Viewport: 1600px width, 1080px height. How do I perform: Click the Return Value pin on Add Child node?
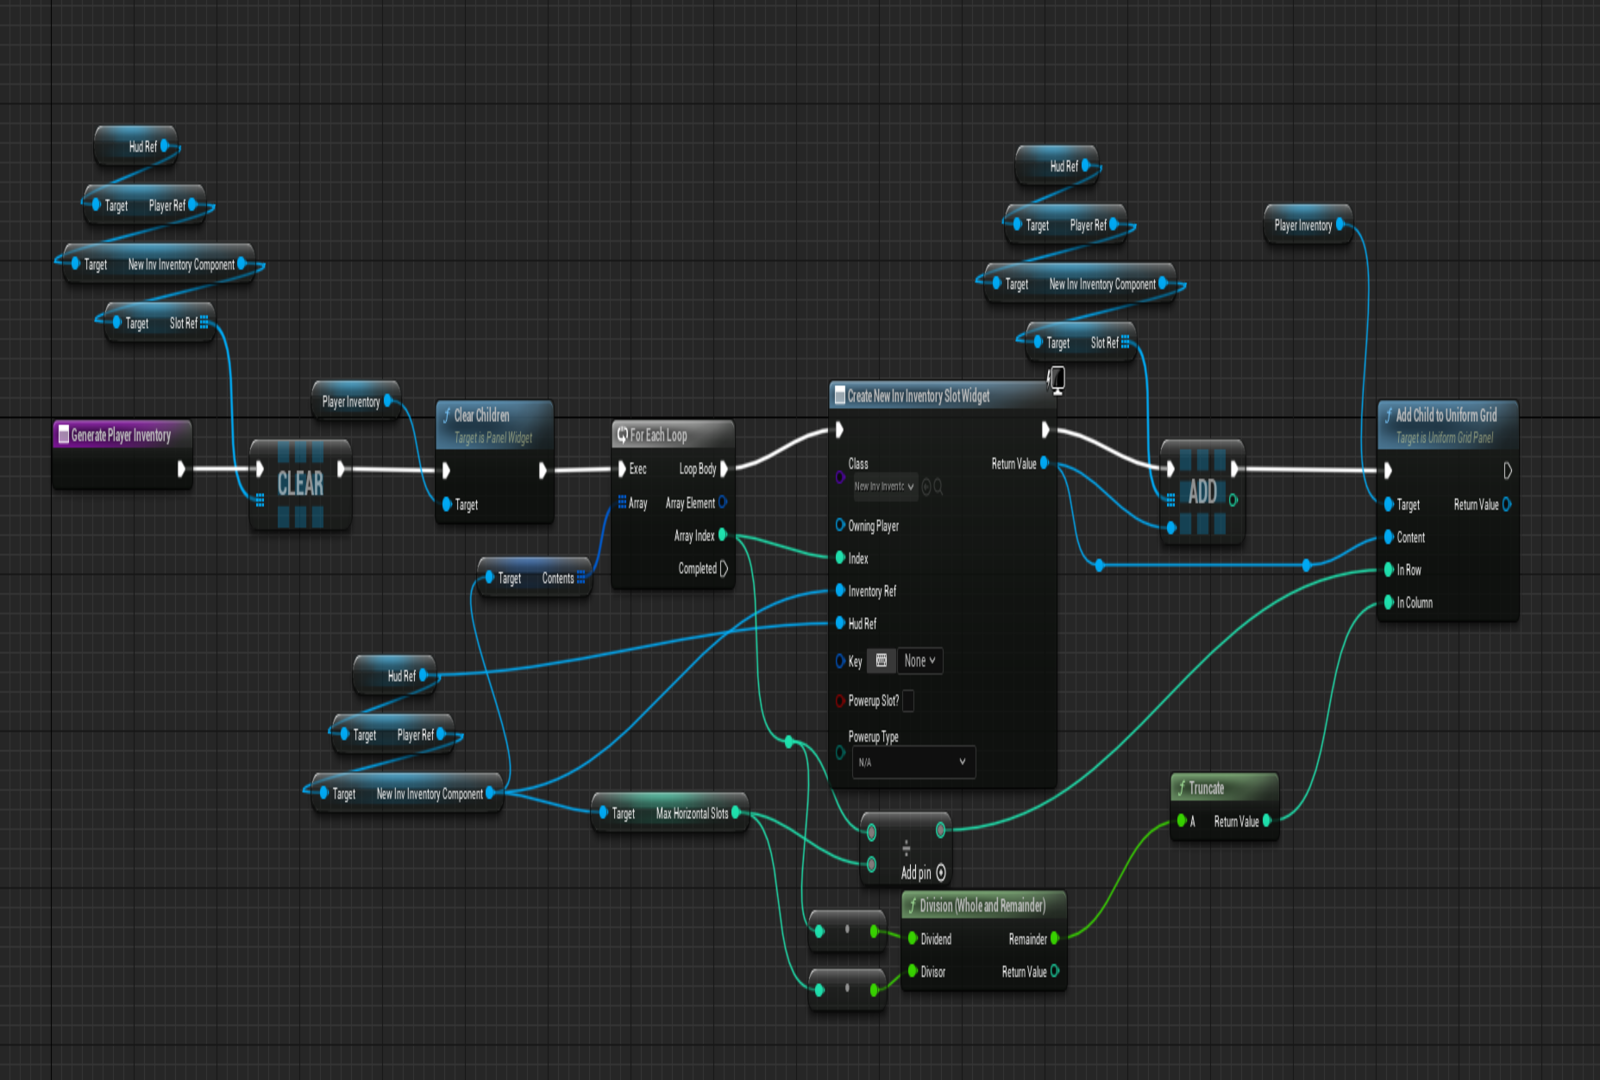pos(1507,504)
